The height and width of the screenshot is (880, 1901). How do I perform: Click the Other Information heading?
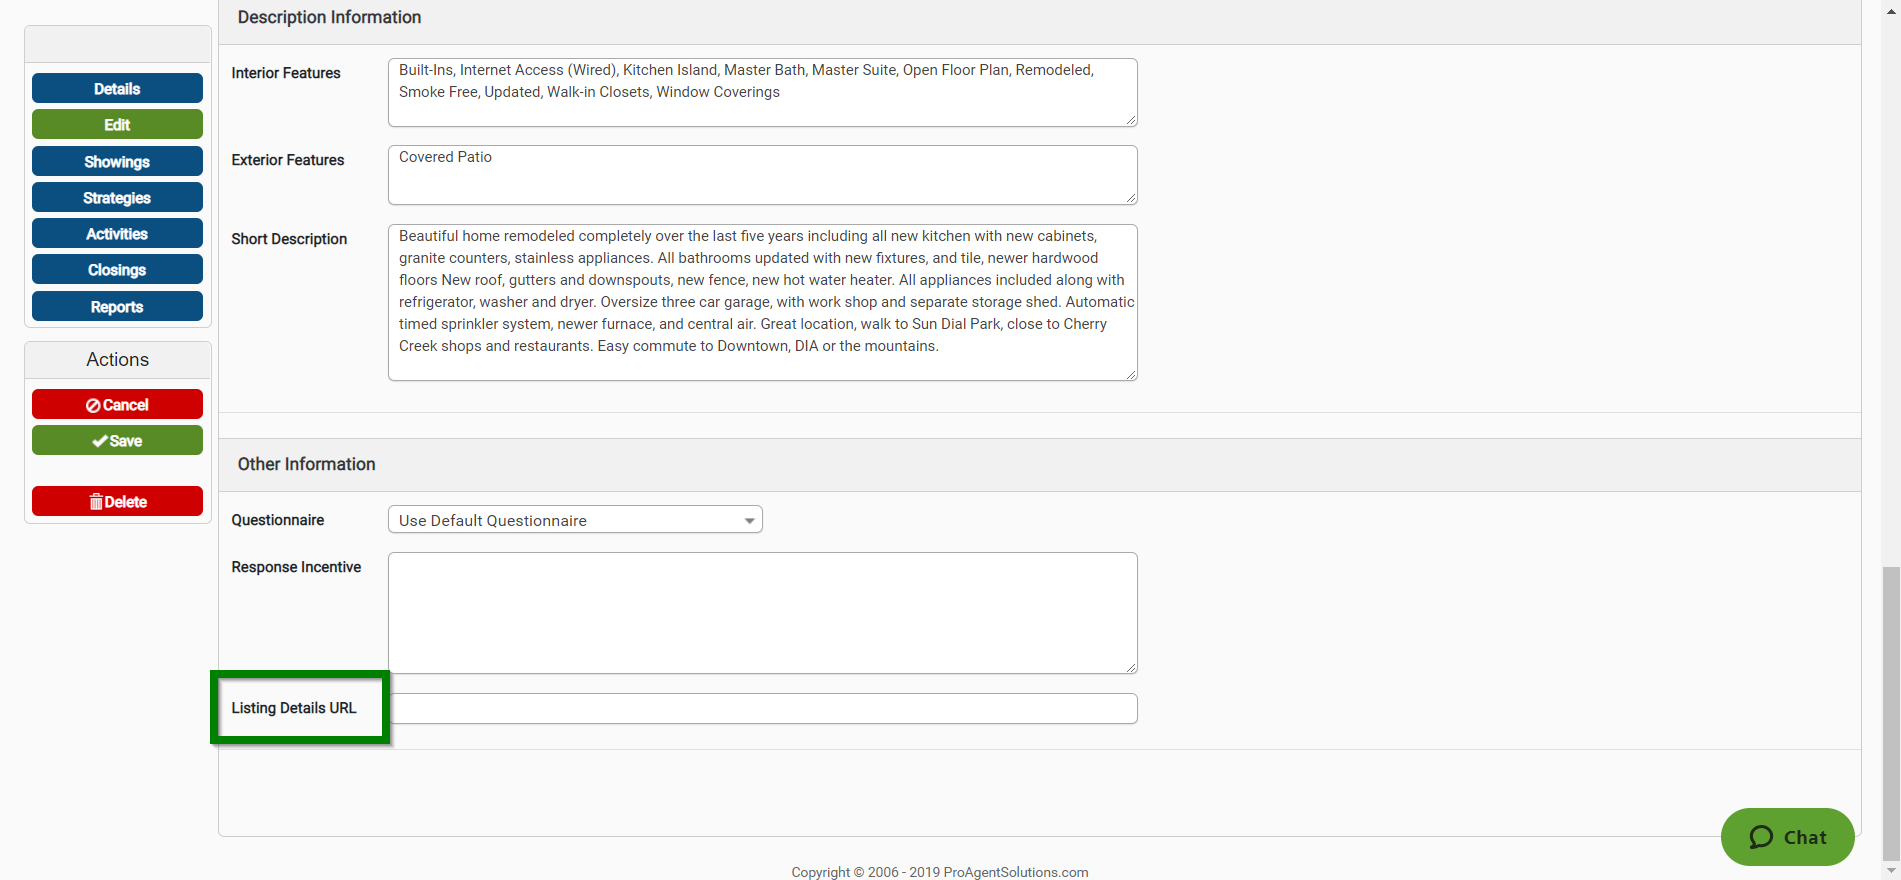coord(306,464)
